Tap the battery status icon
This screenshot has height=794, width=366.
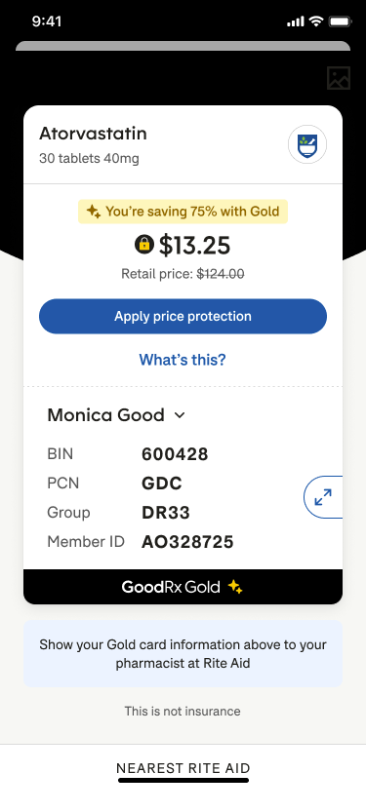tap(340, 21)
